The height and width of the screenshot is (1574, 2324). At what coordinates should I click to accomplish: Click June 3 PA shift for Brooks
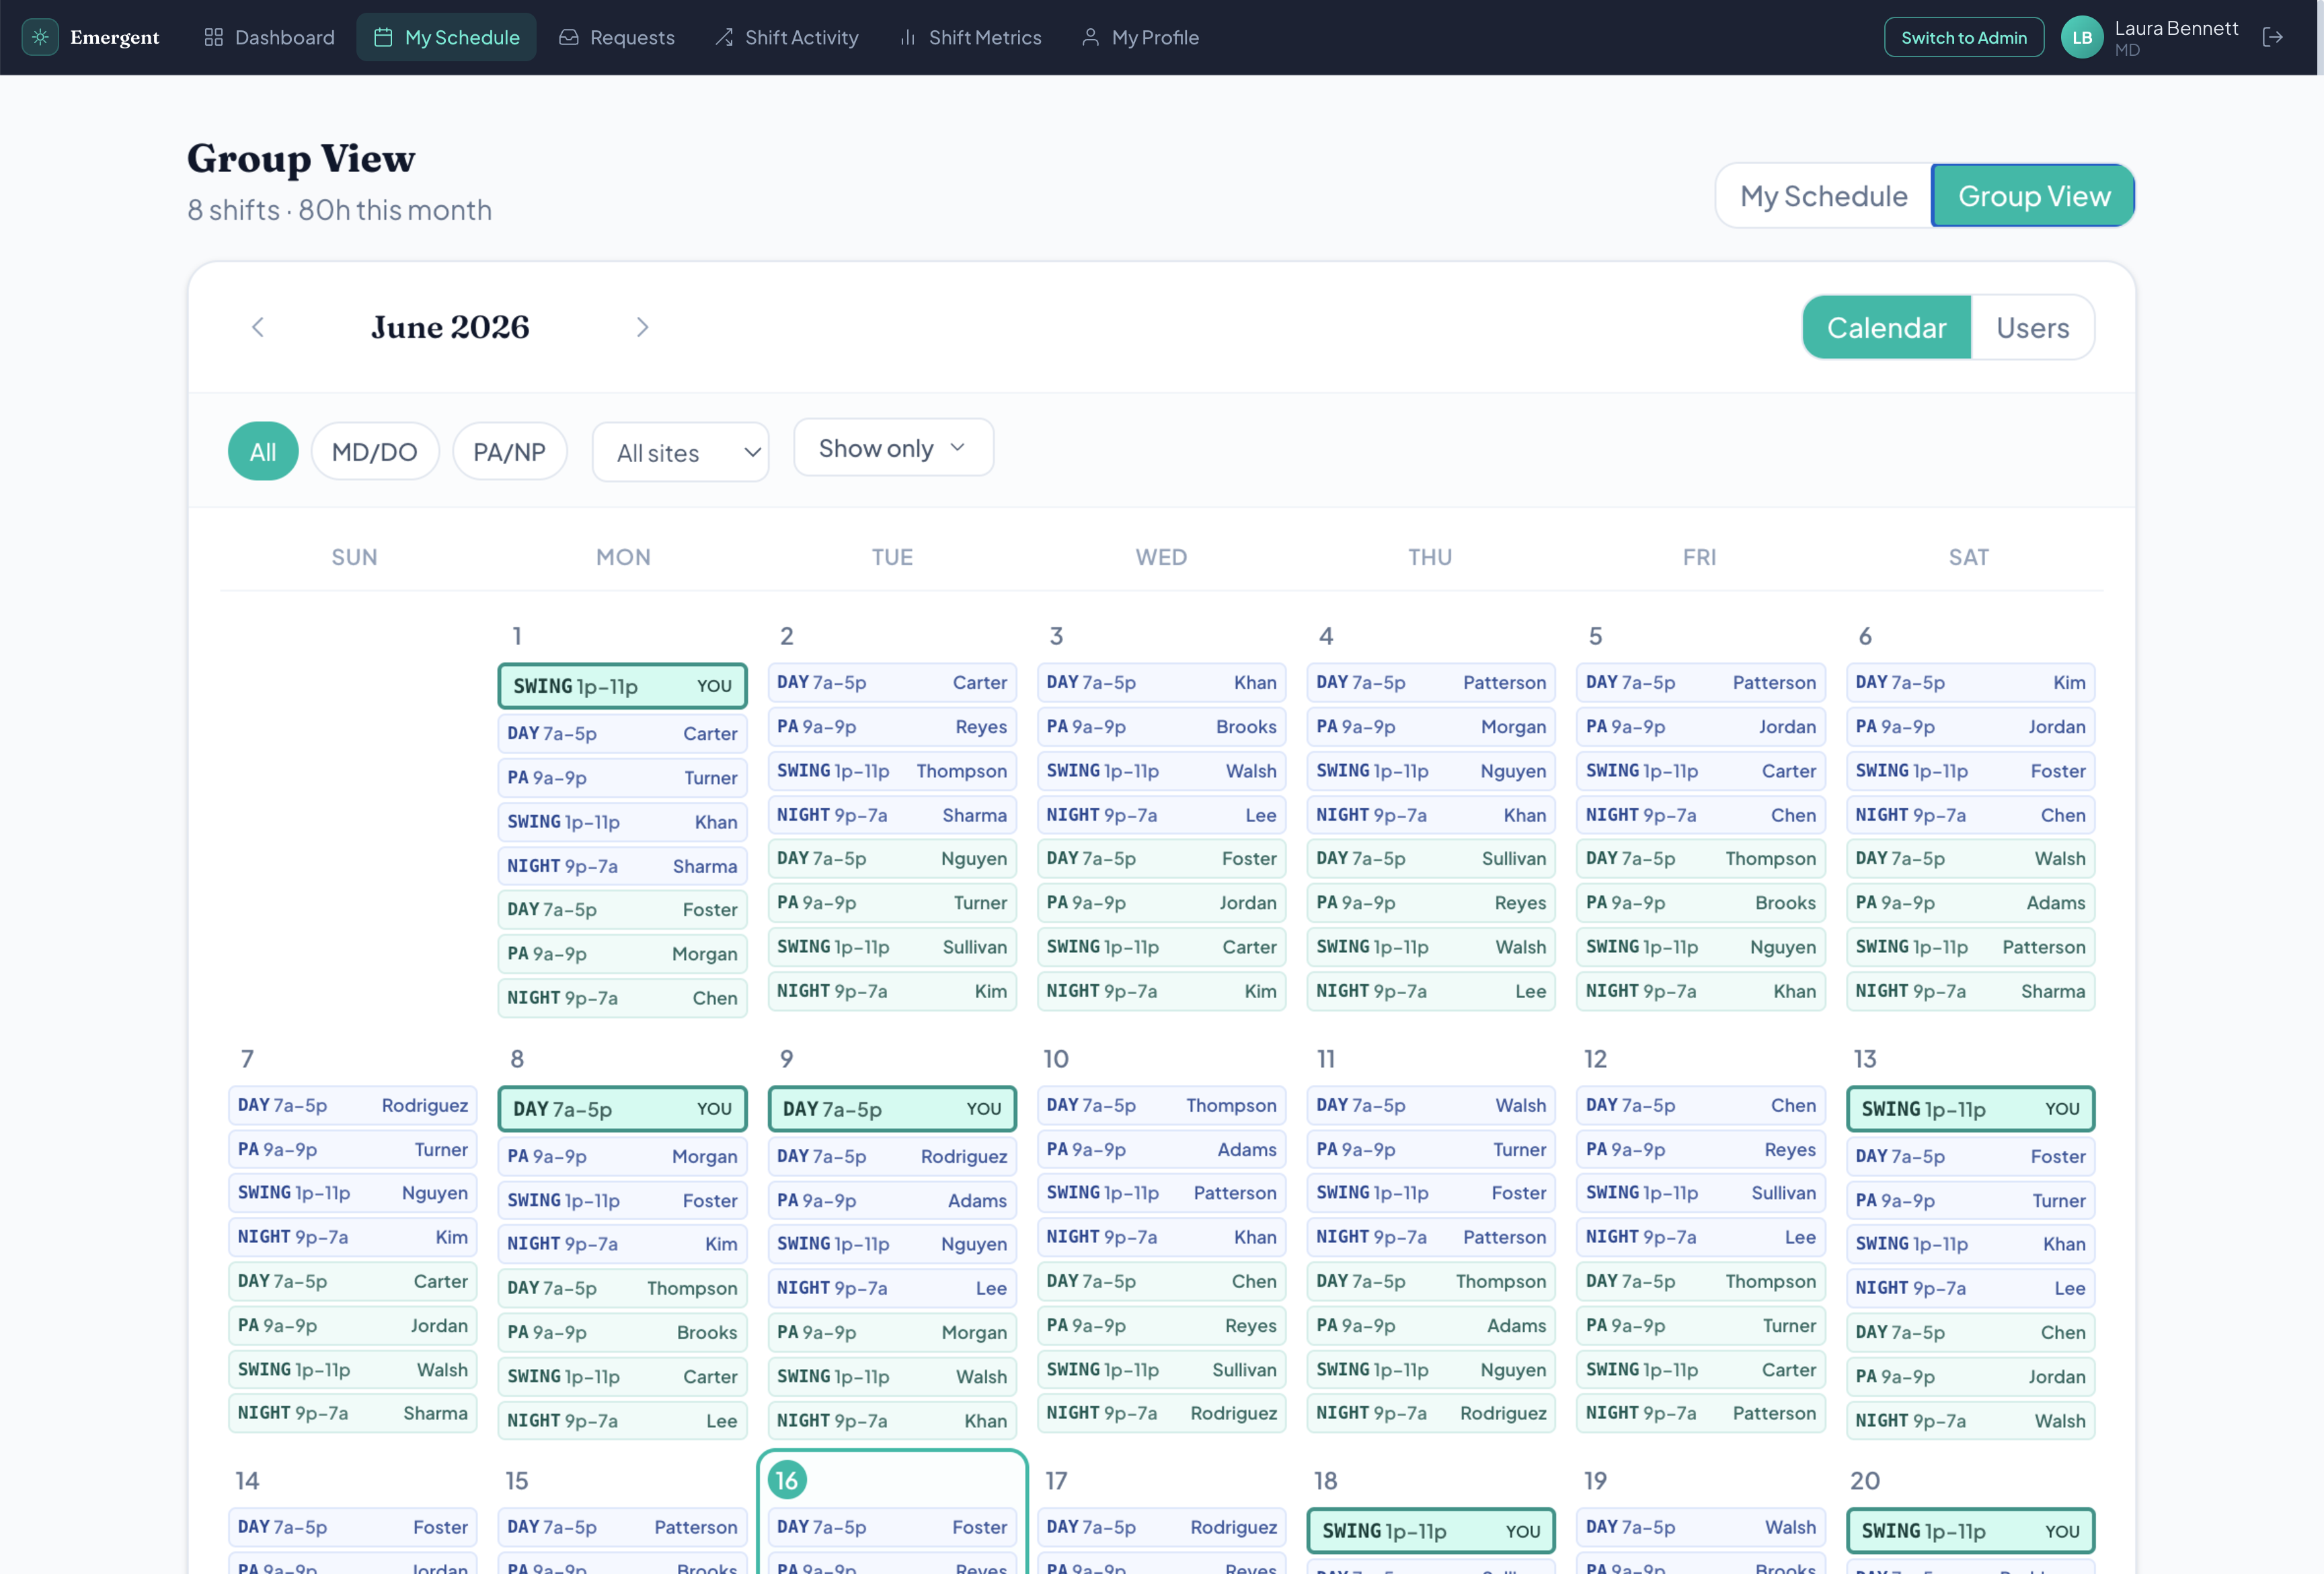click(1161, 727)
